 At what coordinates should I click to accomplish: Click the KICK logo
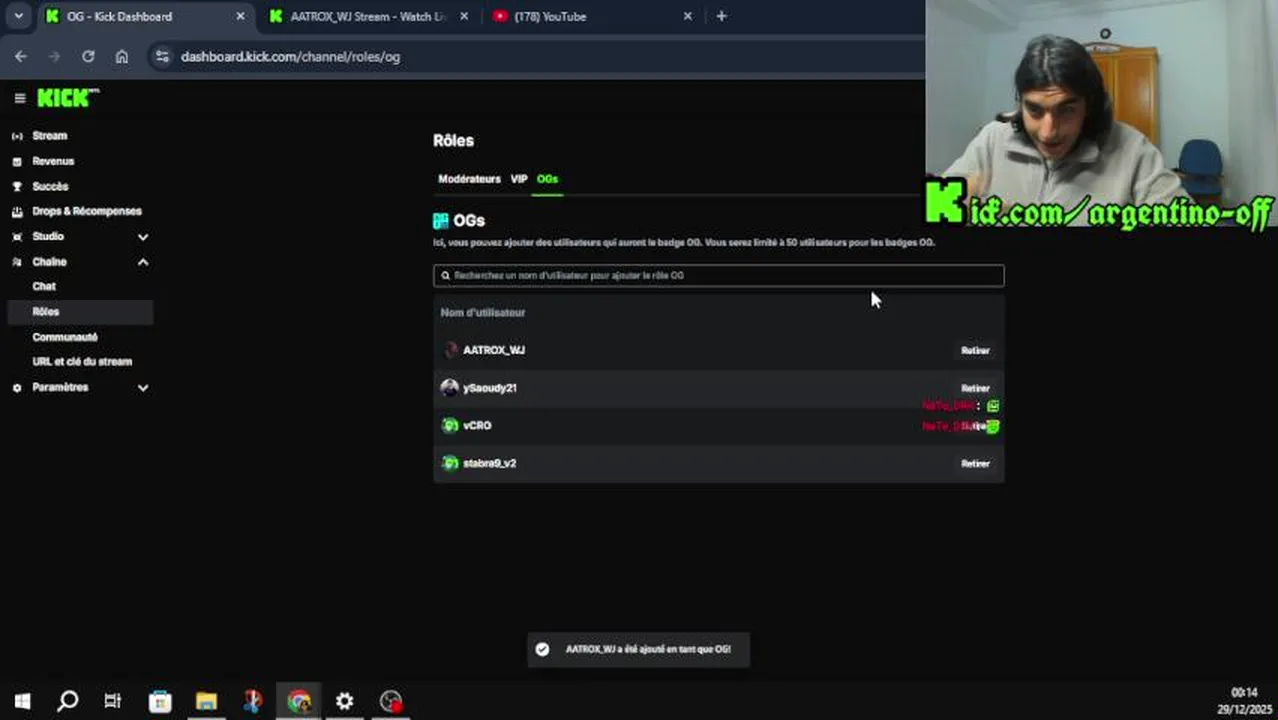click(68, 97)
